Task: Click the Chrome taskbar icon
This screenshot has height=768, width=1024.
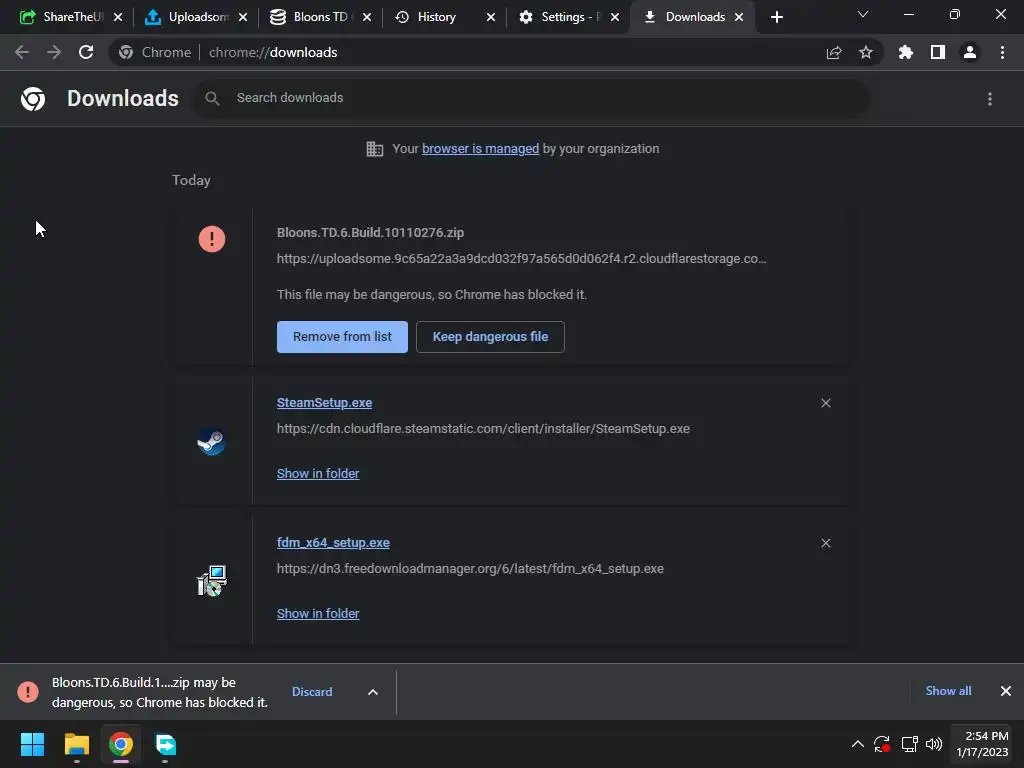Action: tap(121, 744)
